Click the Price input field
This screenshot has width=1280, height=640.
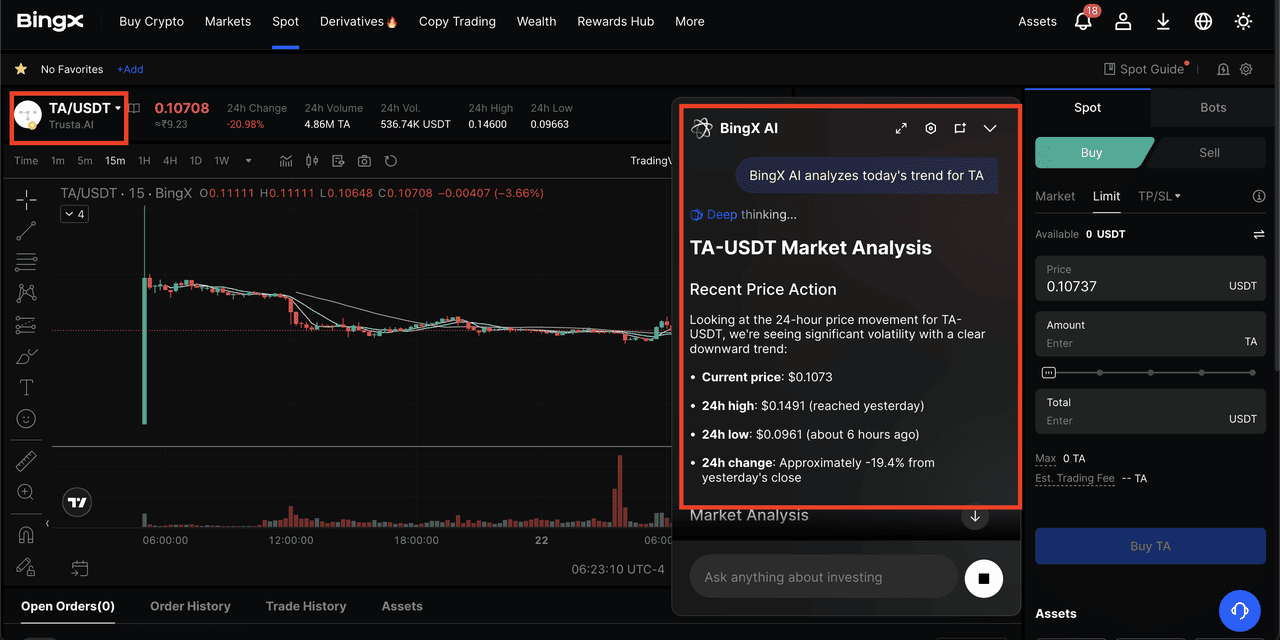(1150, 278)
